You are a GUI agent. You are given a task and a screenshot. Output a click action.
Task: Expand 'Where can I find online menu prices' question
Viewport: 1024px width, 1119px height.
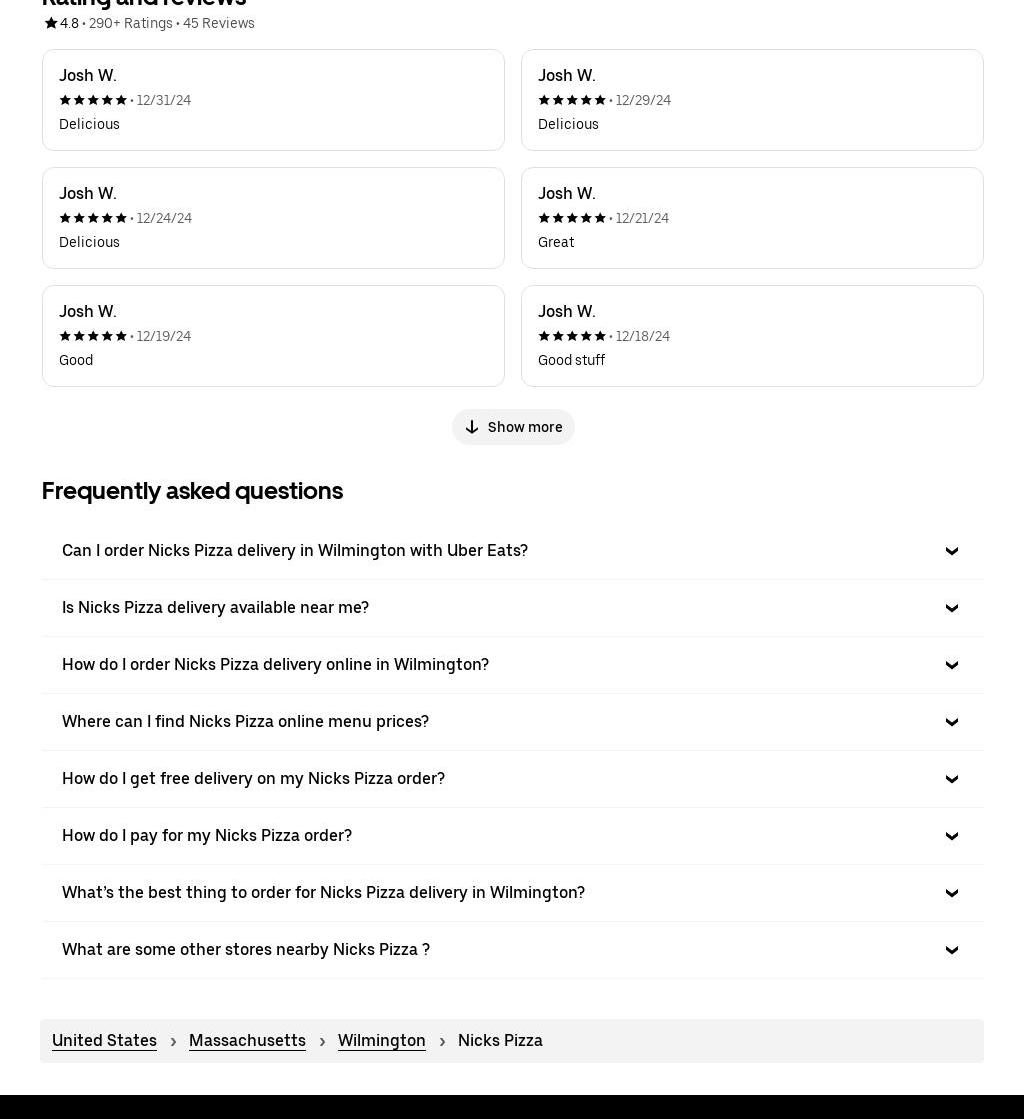(512, 722)
